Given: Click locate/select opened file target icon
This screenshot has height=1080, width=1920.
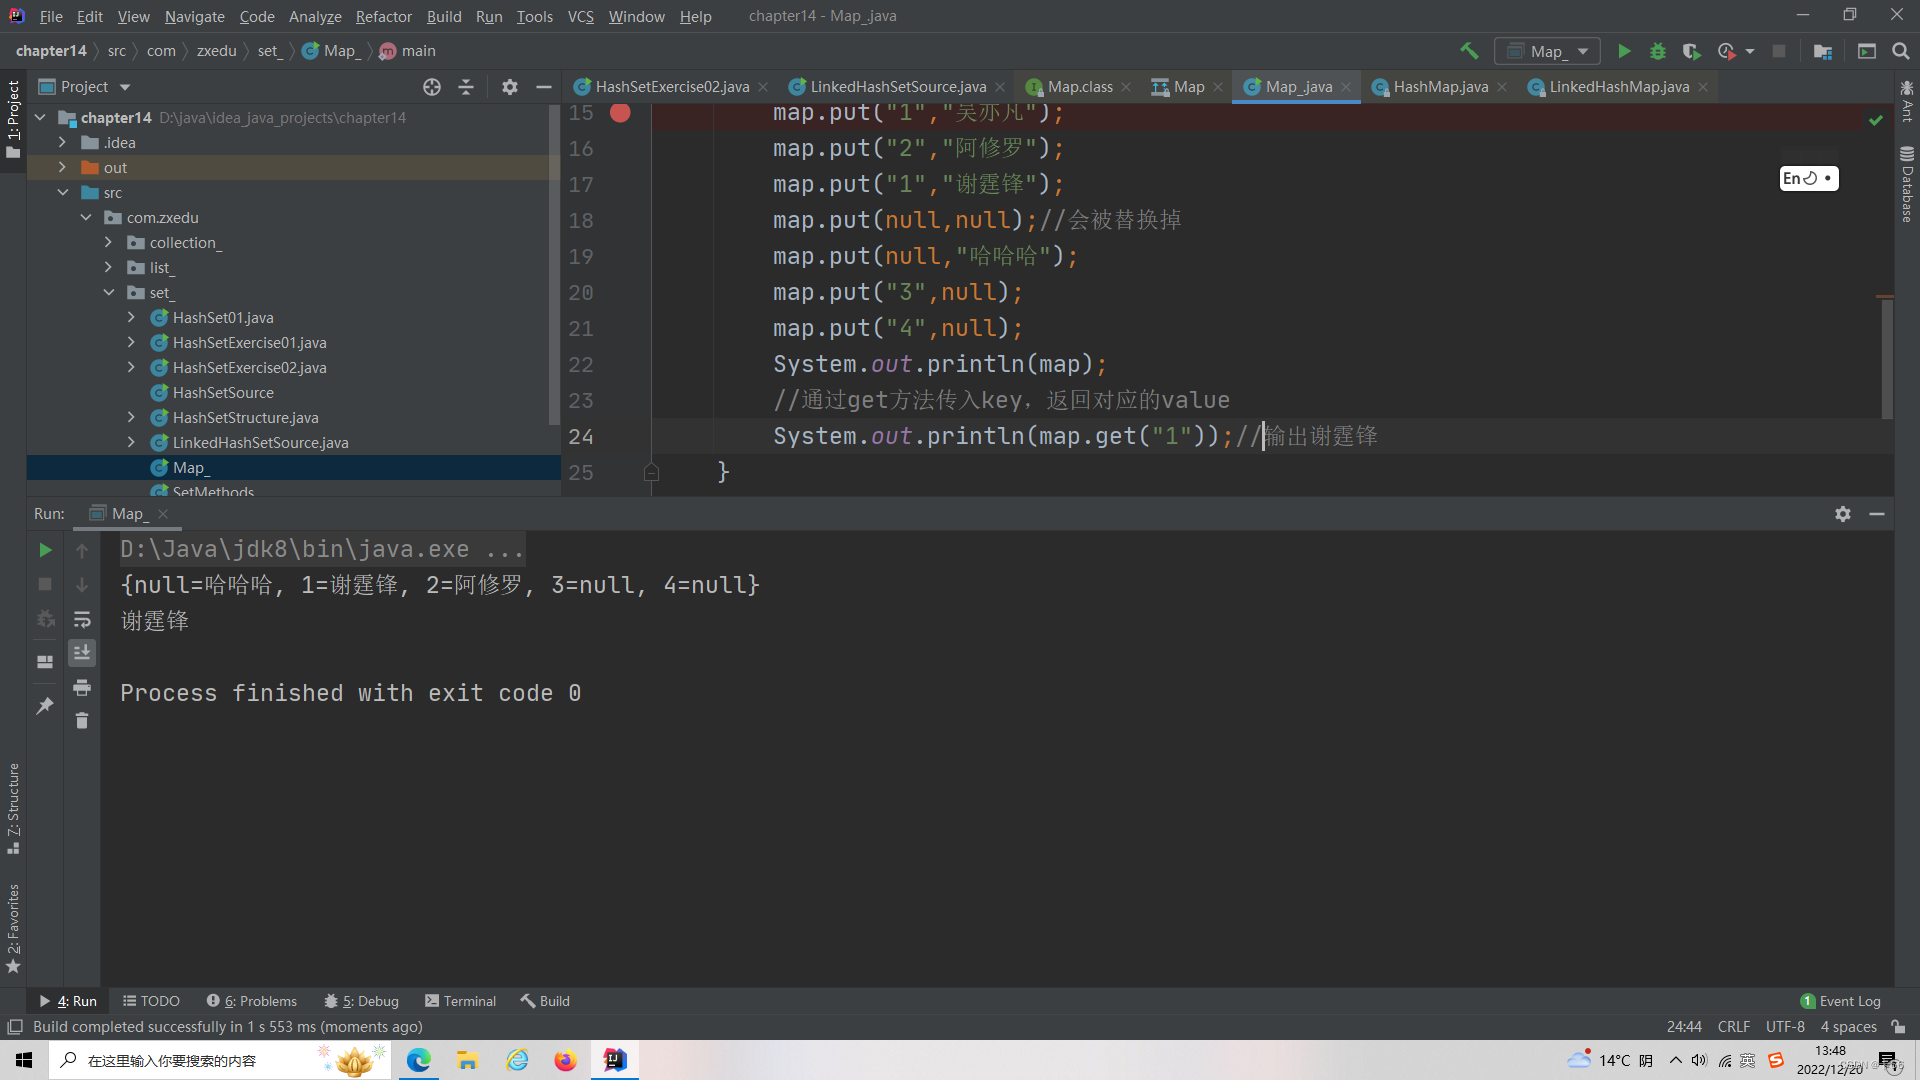Looking at the screenshot, I should 432,87.
